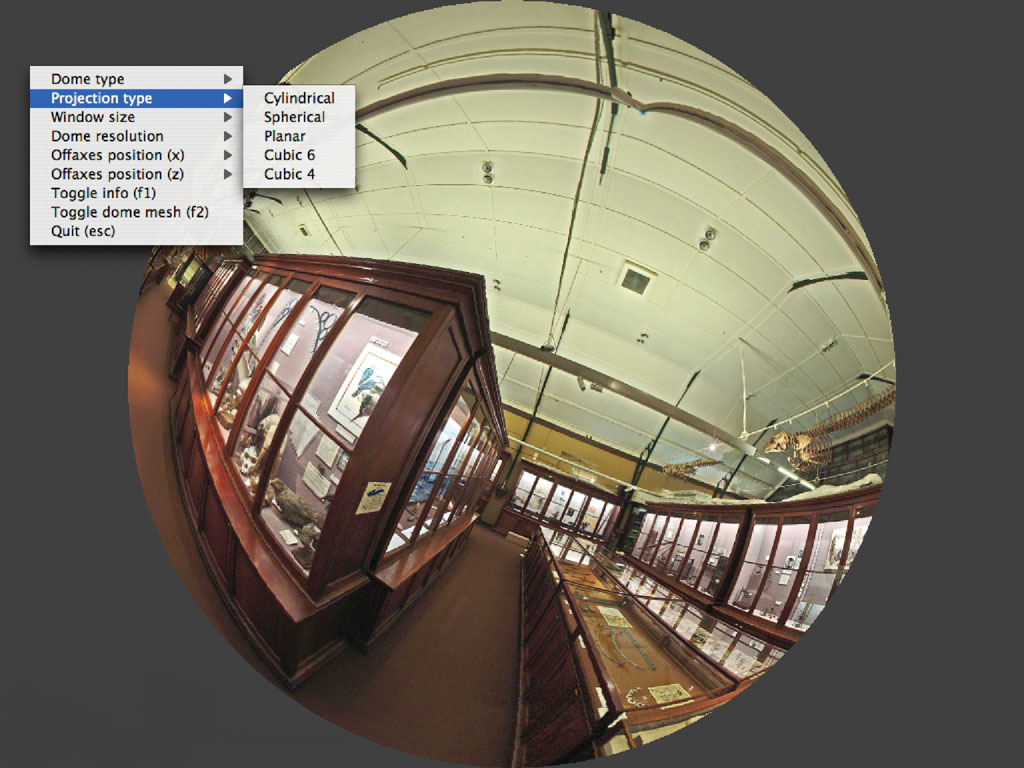
Task: Select Cubic 4 projection type
Action: (x=299, y=174)
